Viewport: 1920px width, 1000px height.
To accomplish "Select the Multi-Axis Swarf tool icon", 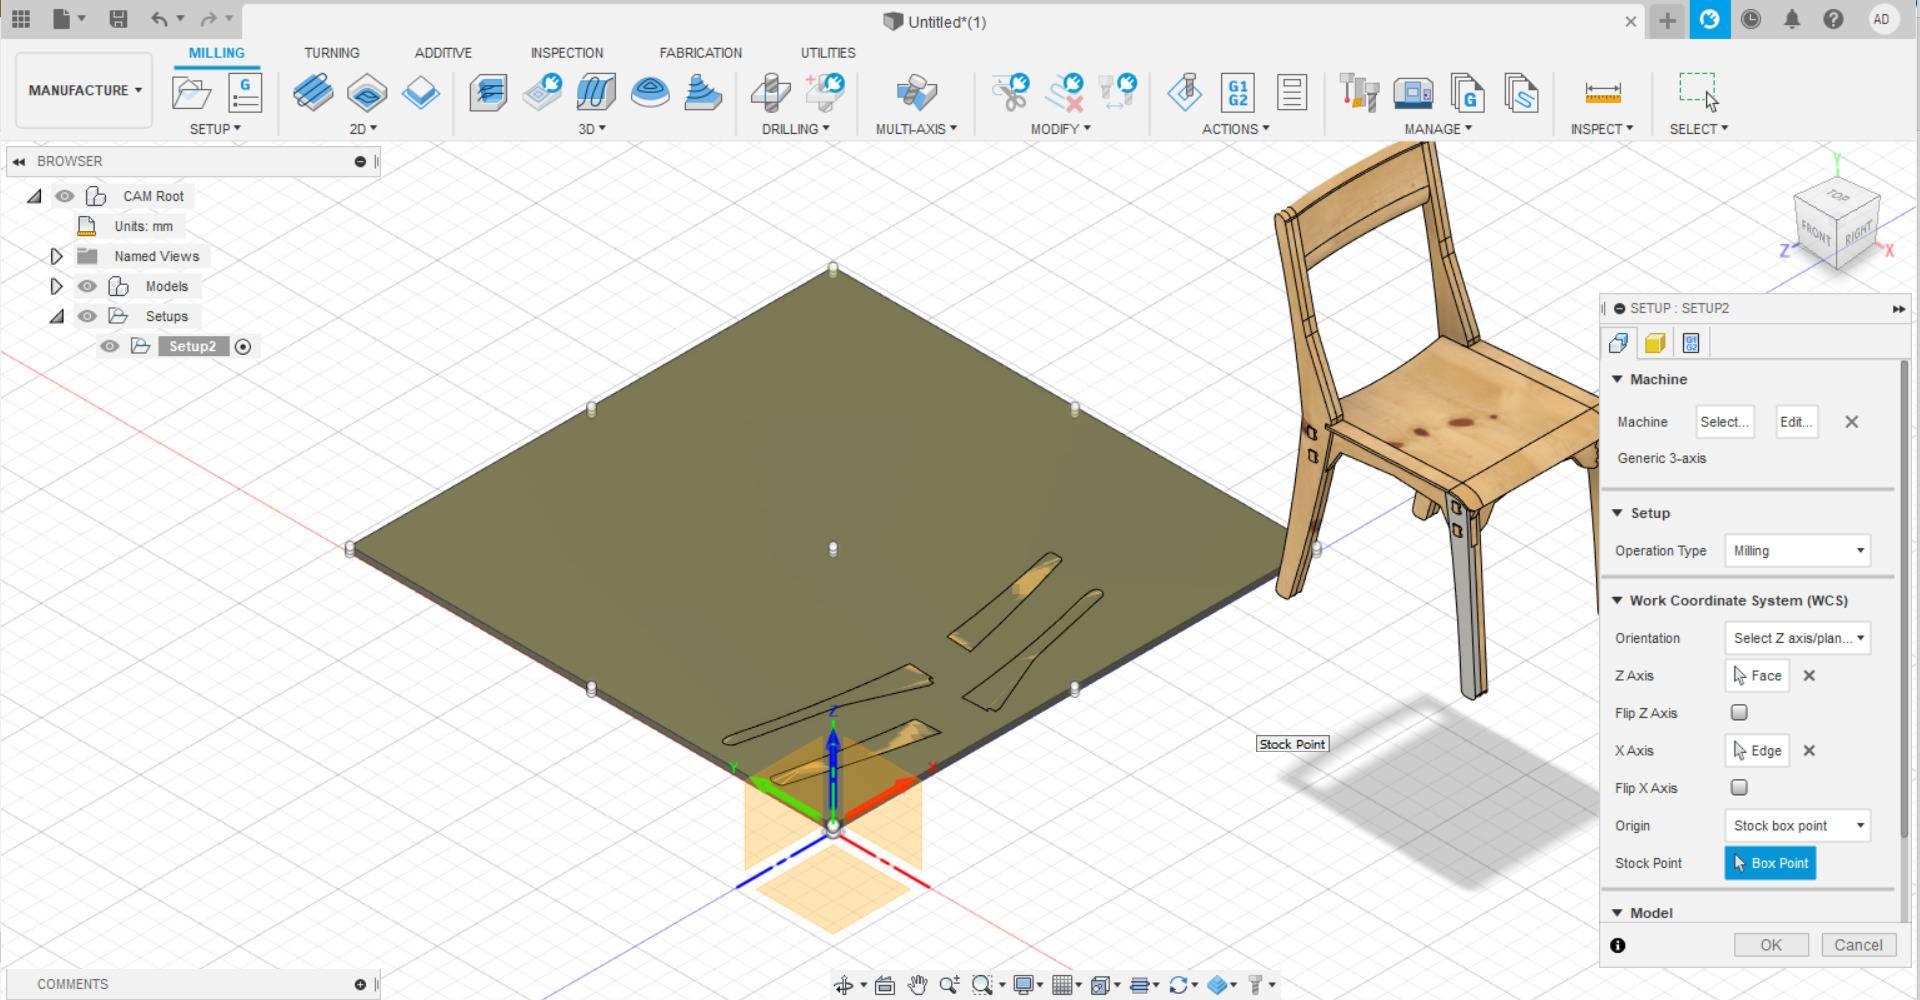I will tap(916, 93).
